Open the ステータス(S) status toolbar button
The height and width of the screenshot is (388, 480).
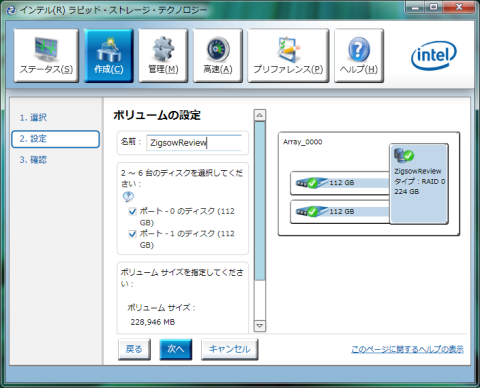click(46, 55)
